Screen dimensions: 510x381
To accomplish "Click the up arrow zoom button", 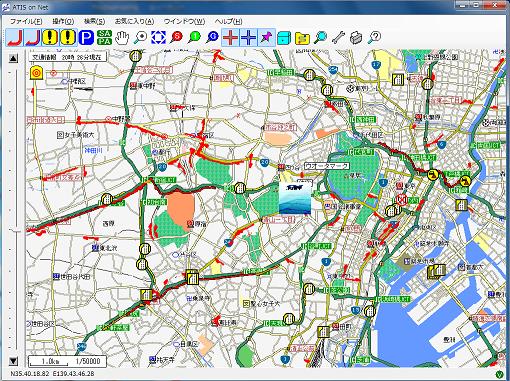I will point(13,59).
